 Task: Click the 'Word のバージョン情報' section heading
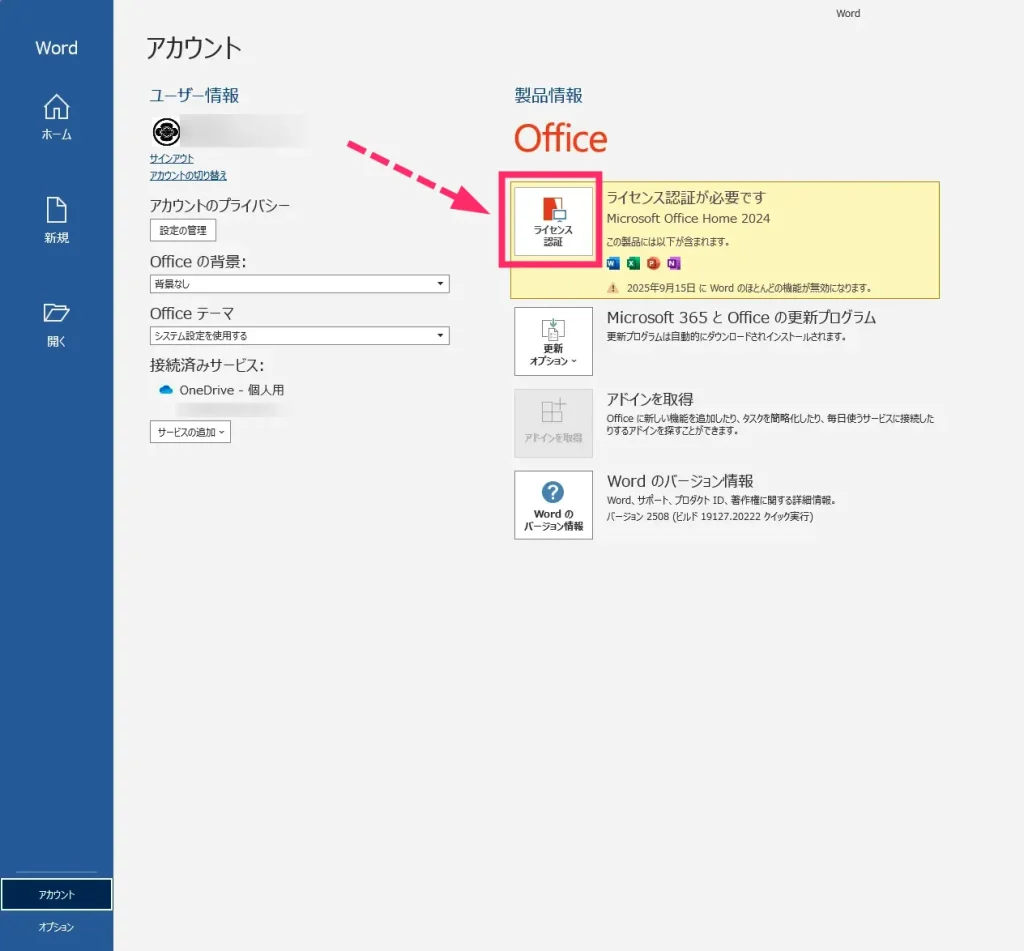(680, 481)
